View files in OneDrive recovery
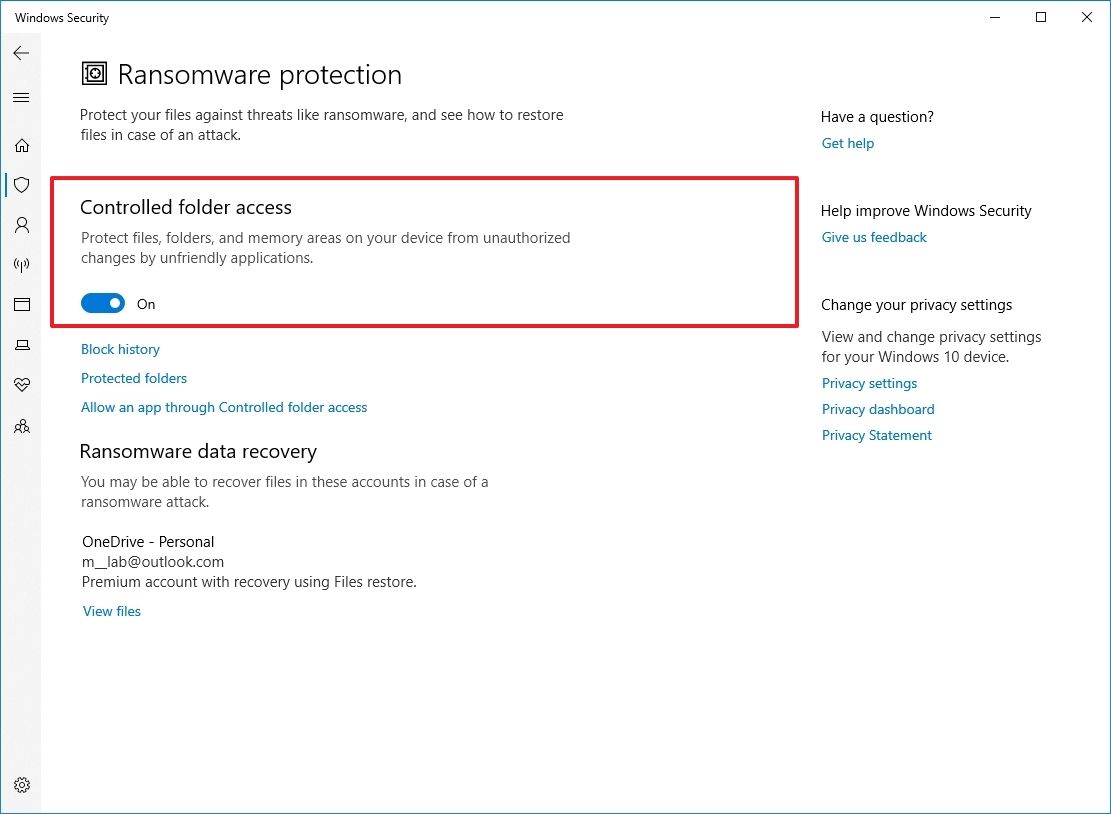The height and width of the screenshot is (814, 1111). (111, 611)
